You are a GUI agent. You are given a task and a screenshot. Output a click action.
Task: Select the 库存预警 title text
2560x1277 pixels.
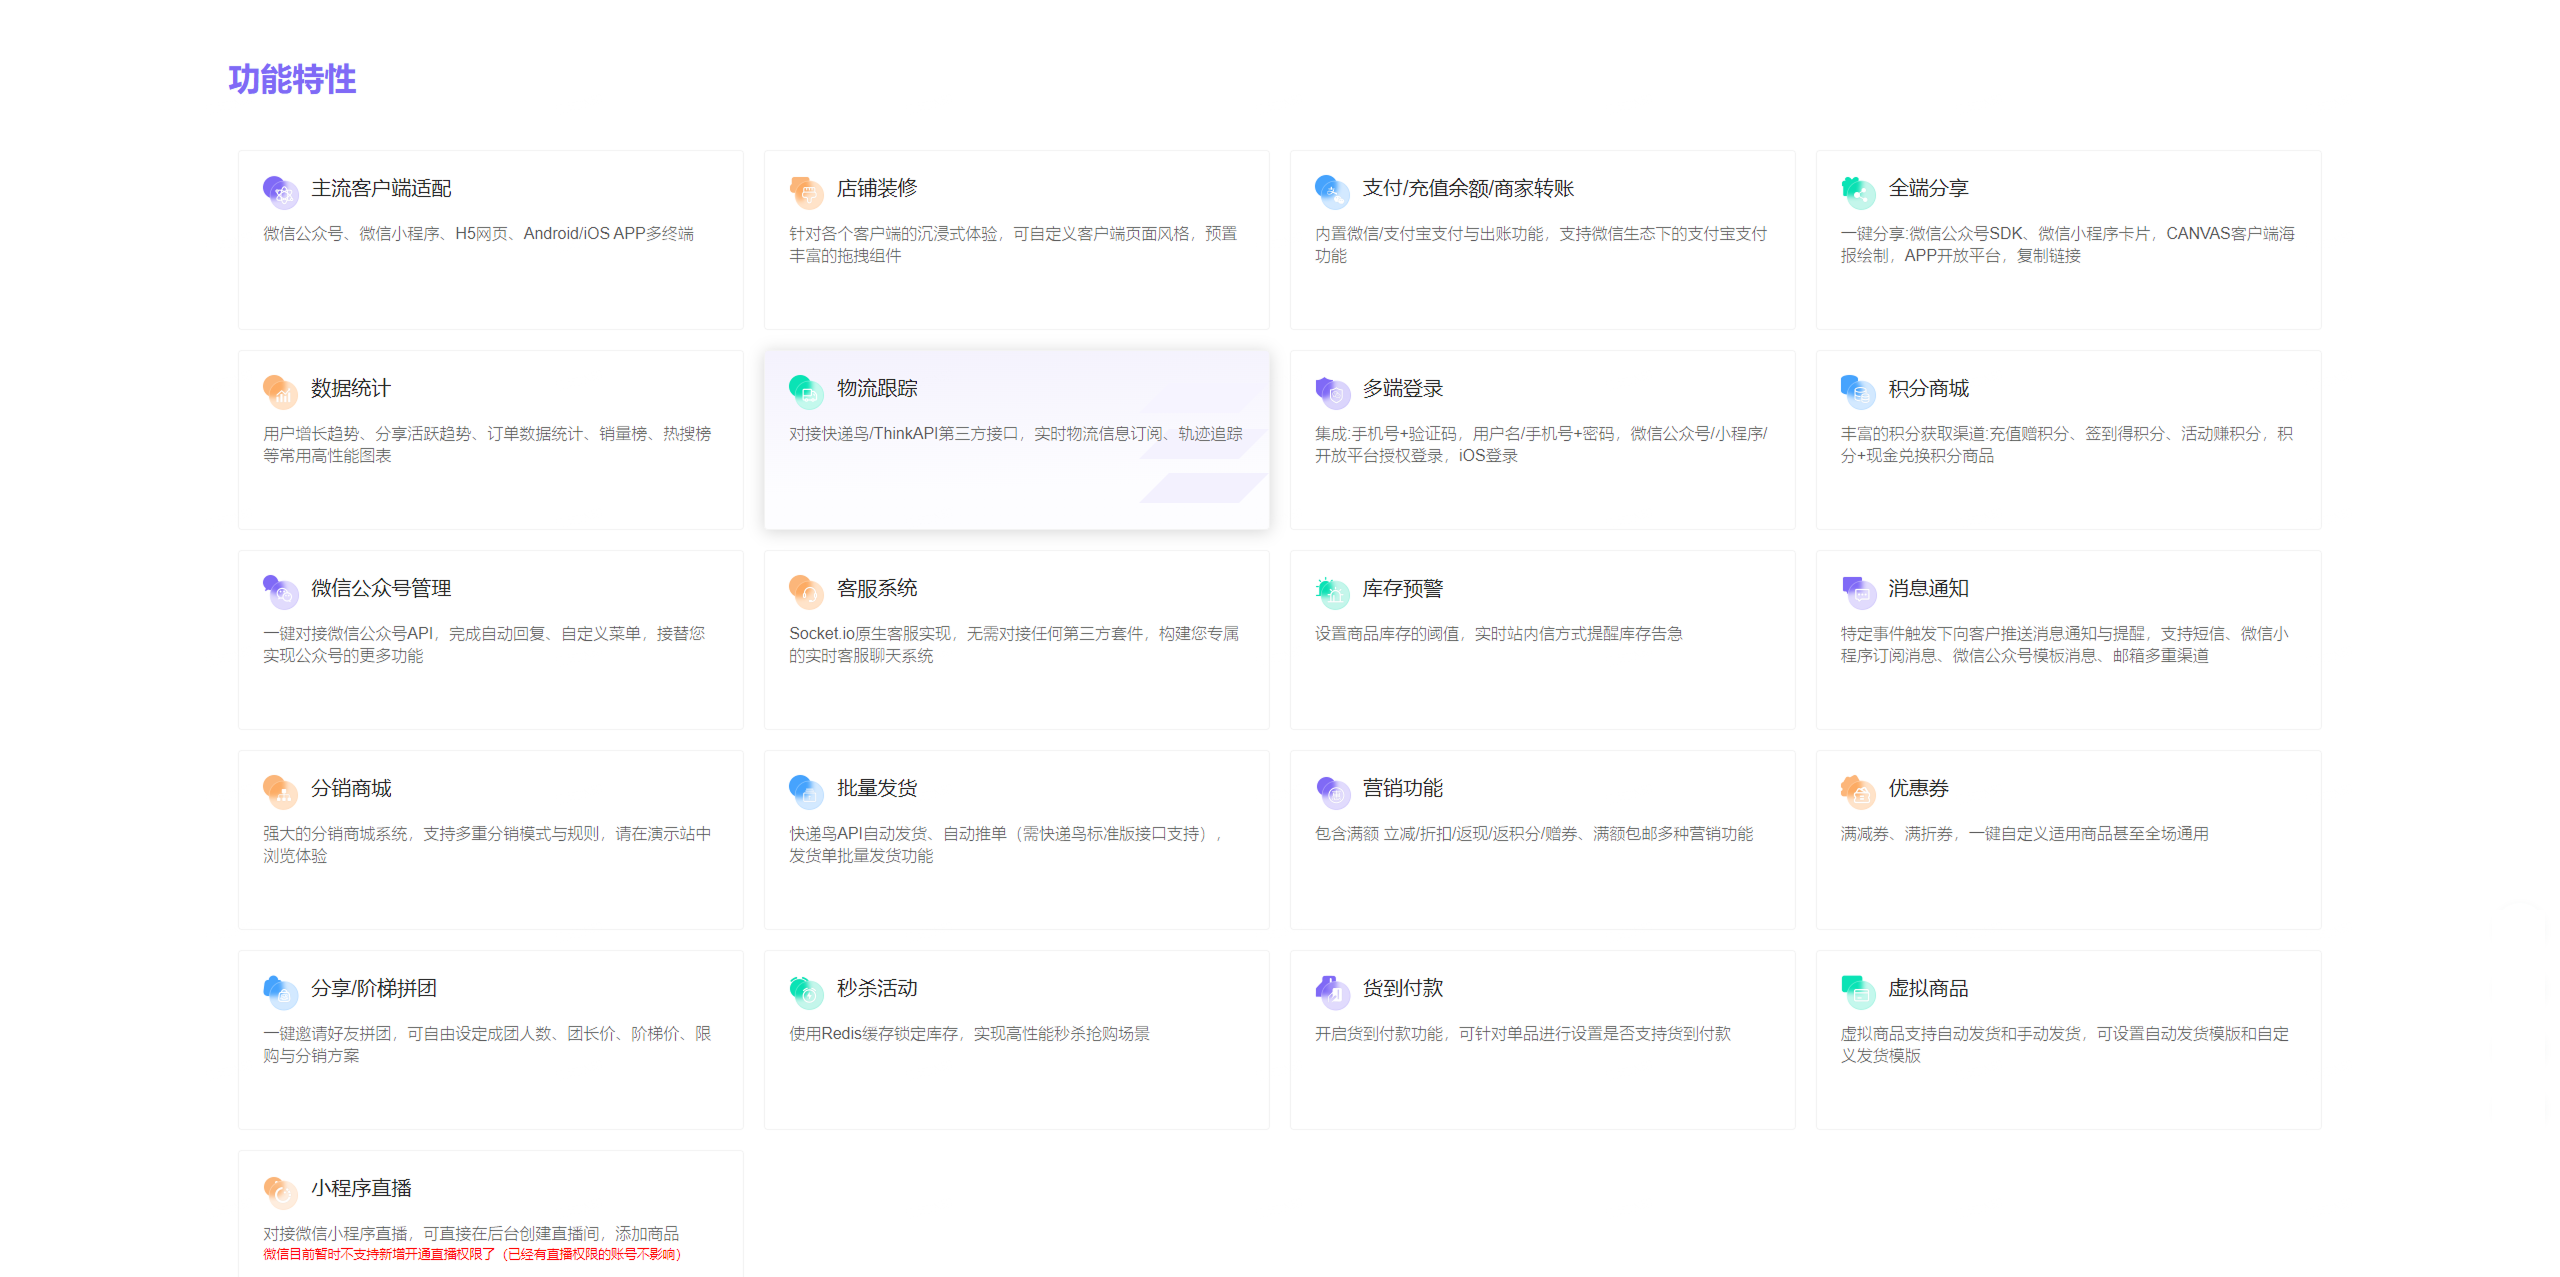coord(1403,588)
